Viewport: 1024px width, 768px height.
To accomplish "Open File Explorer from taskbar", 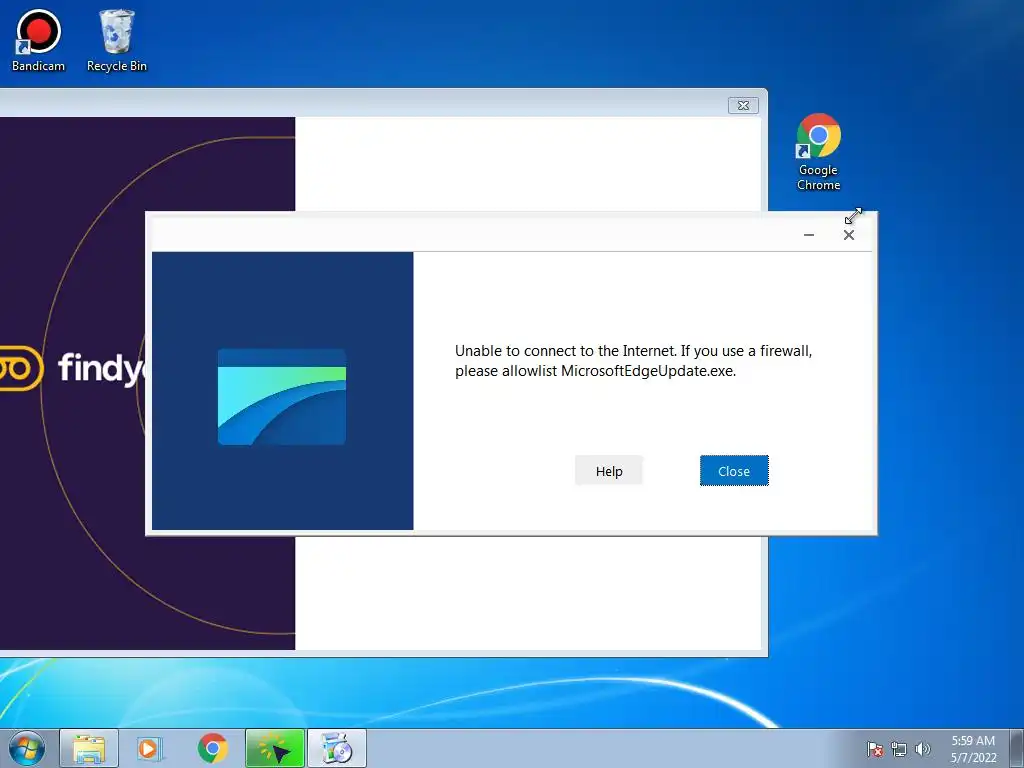I will click(x=89, y=748).
